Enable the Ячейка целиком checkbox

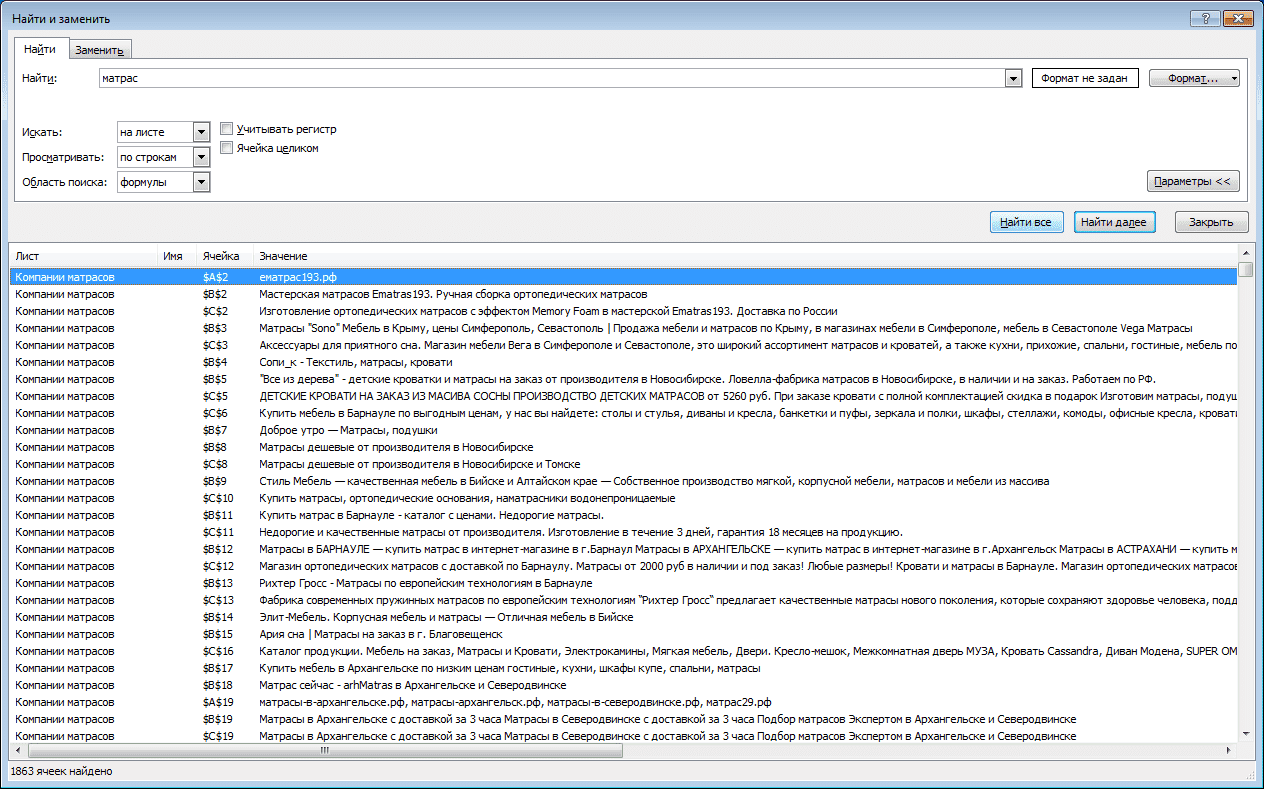pos(227,148)
